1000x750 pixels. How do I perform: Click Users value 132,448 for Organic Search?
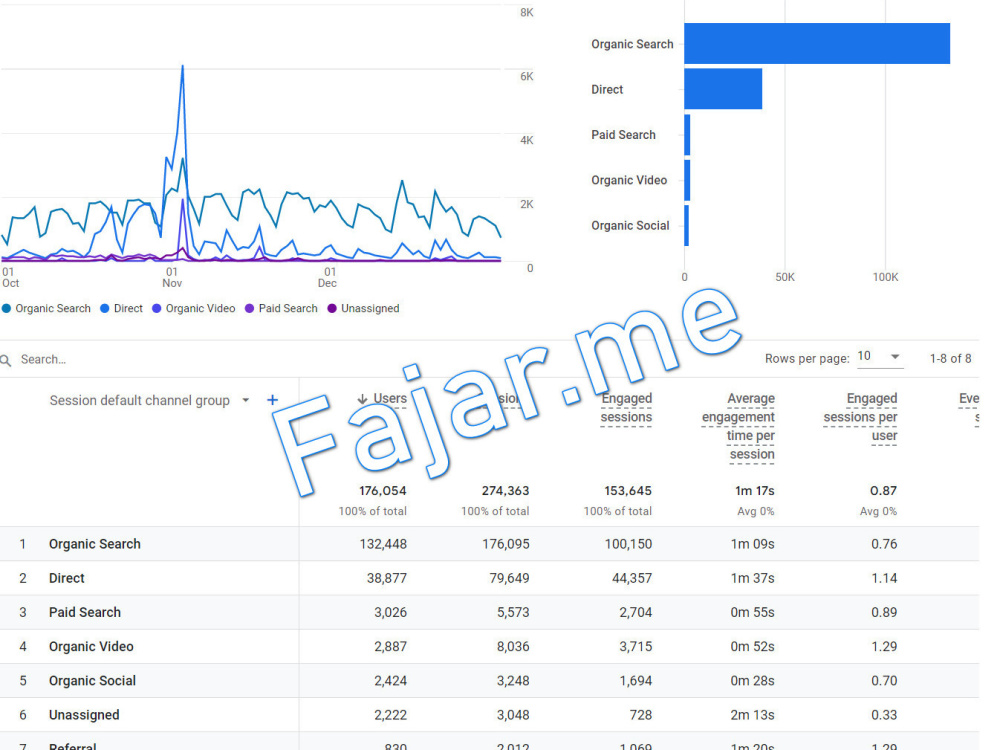point(383,544)
